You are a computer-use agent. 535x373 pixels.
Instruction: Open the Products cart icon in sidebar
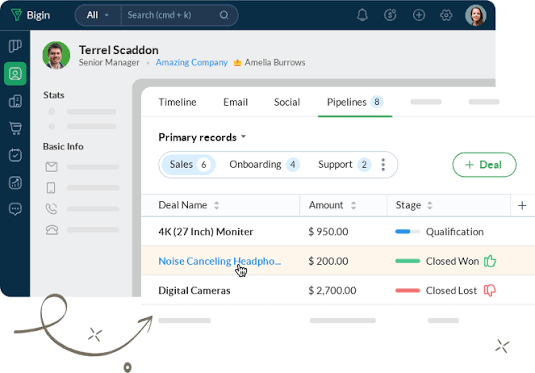click(x=15, y=128)
